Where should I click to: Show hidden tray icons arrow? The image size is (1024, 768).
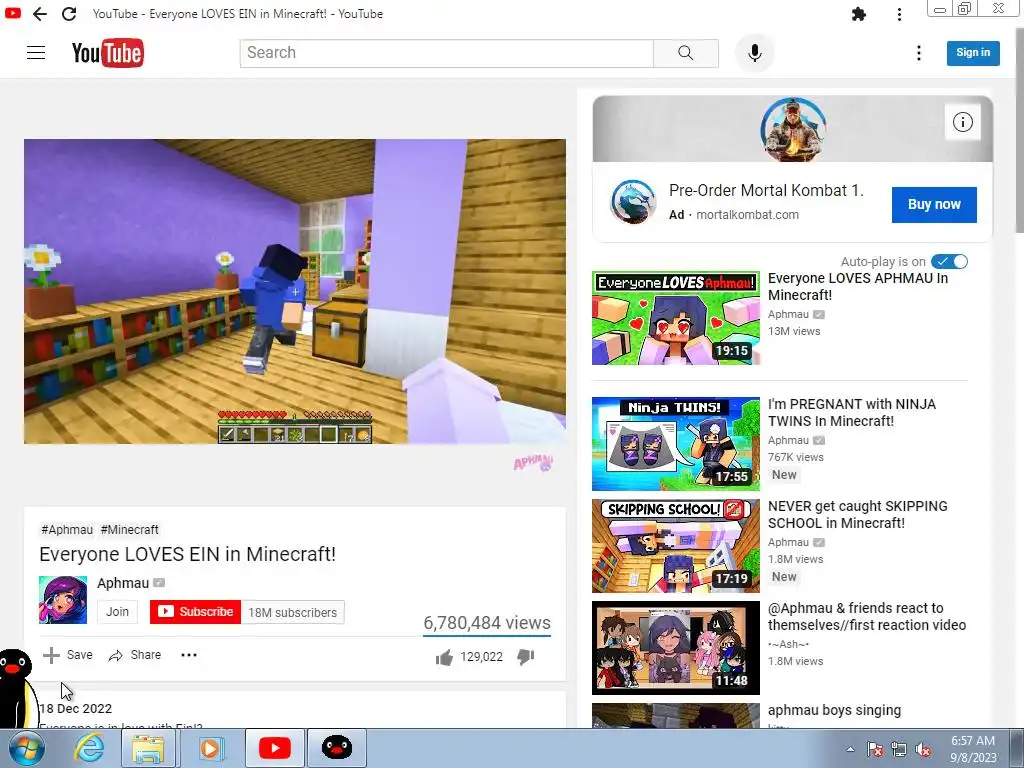(x=850, y=750)
